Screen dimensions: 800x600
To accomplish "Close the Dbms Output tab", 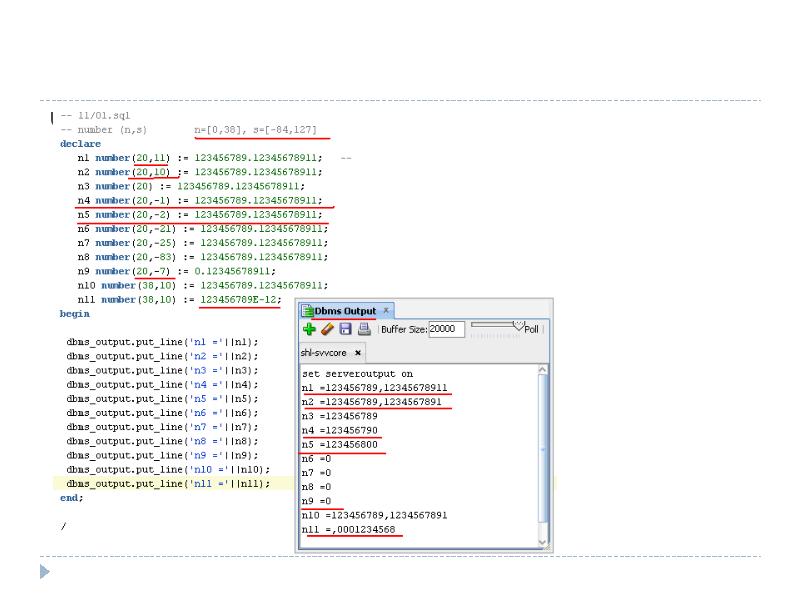I will pos(386,311).
